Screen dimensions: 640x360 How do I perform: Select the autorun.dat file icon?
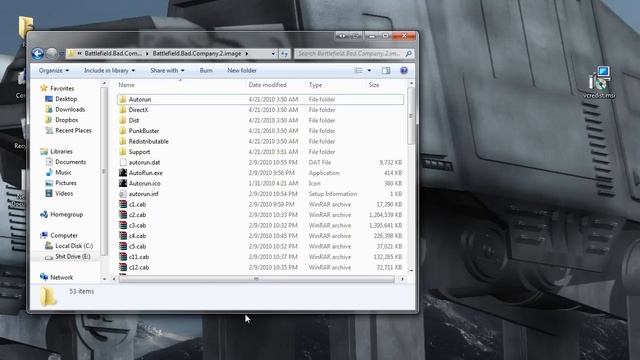(x=123, y=162)
